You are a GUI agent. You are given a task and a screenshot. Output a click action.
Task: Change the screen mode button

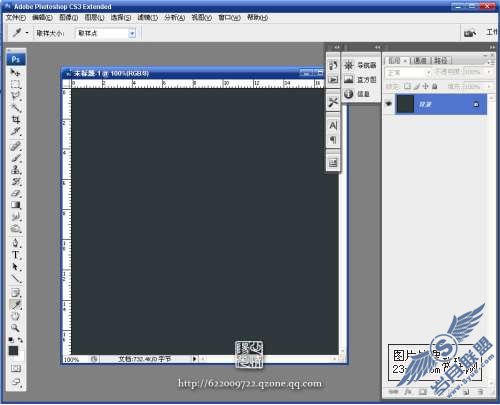pos(15,382)
